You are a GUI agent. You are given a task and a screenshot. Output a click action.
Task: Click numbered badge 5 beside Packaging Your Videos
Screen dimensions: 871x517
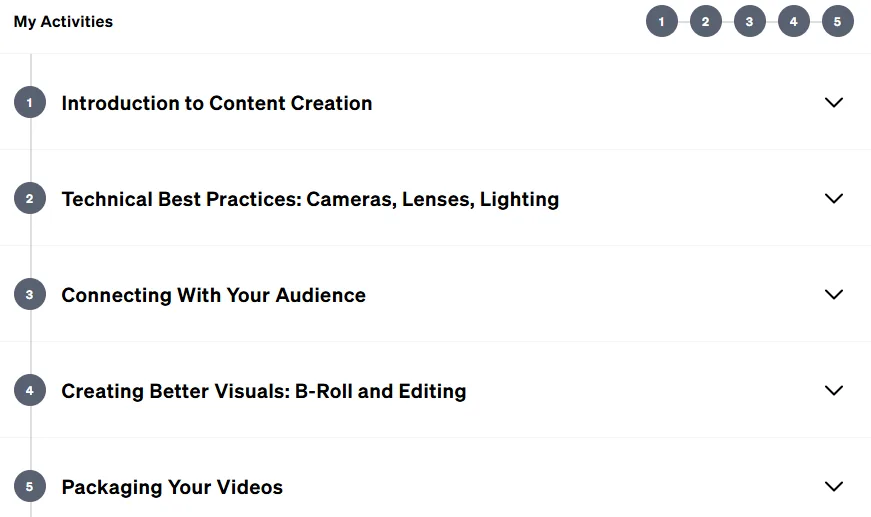click(x=30, y=486)
